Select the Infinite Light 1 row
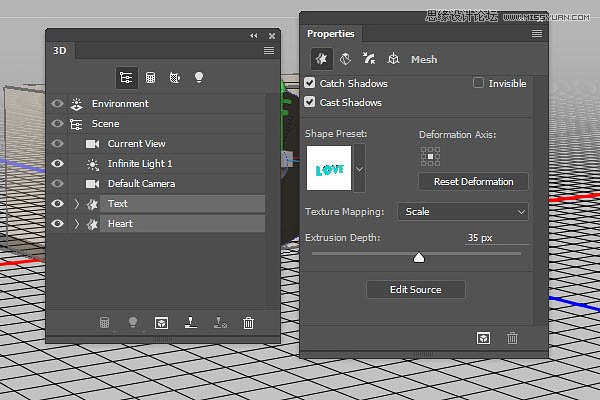 pos(167,164)
